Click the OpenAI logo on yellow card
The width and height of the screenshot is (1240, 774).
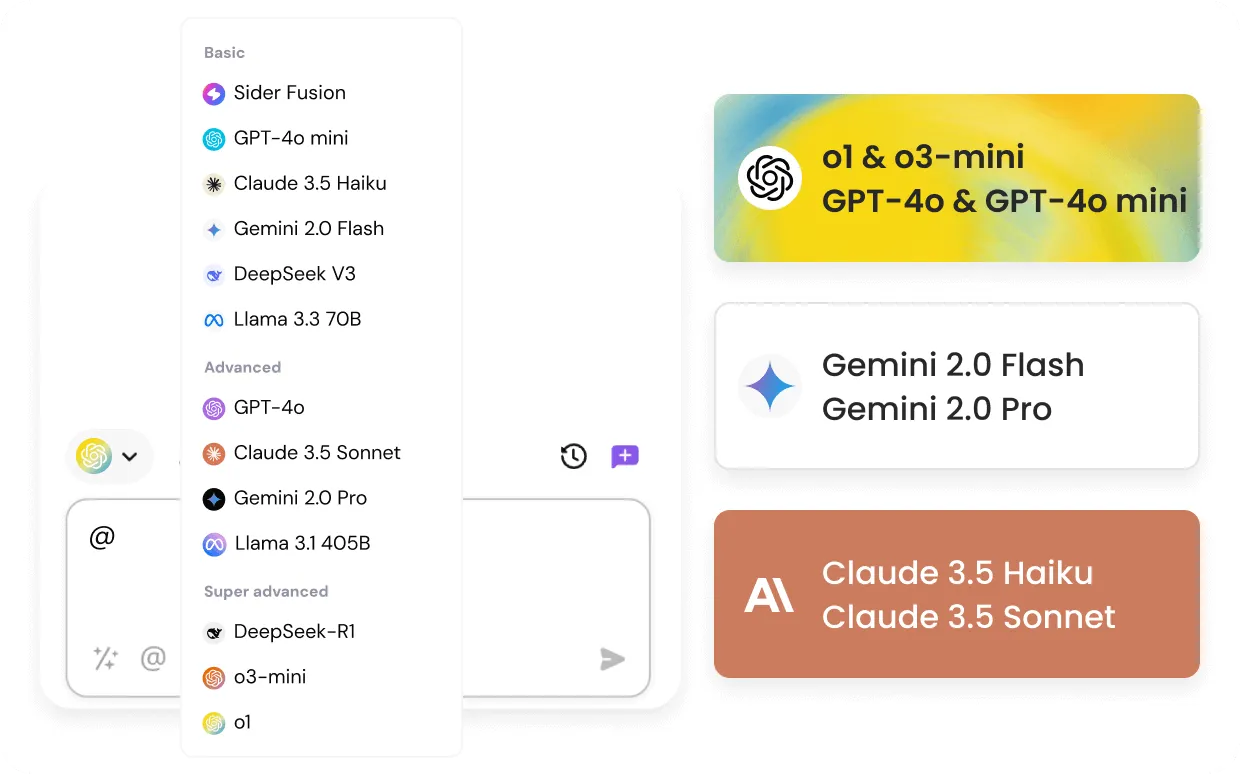click(x=769, y=178)
